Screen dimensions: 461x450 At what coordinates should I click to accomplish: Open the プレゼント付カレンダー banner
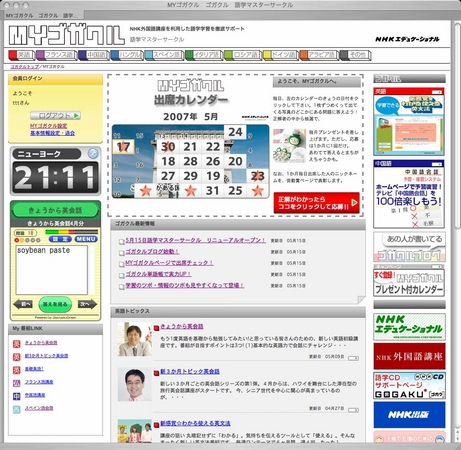tap(409, 281)
